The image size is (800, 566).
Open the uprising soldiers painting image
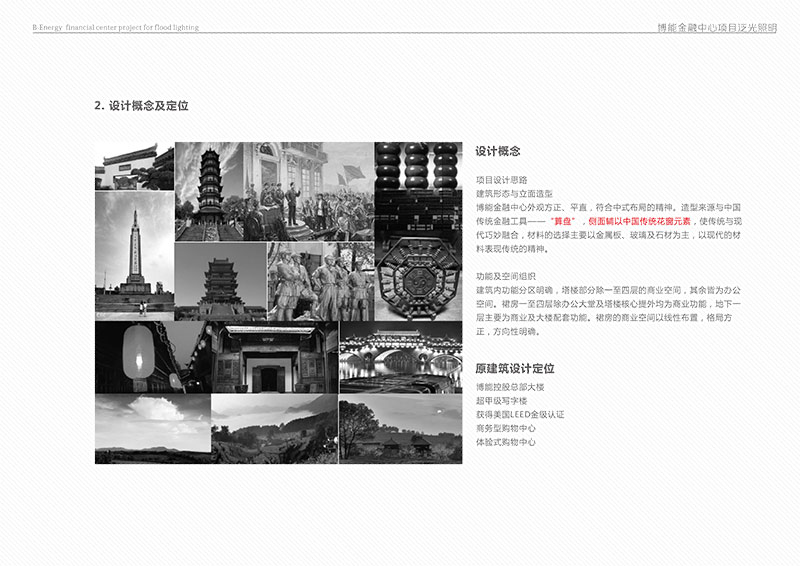tap(309, 190)
